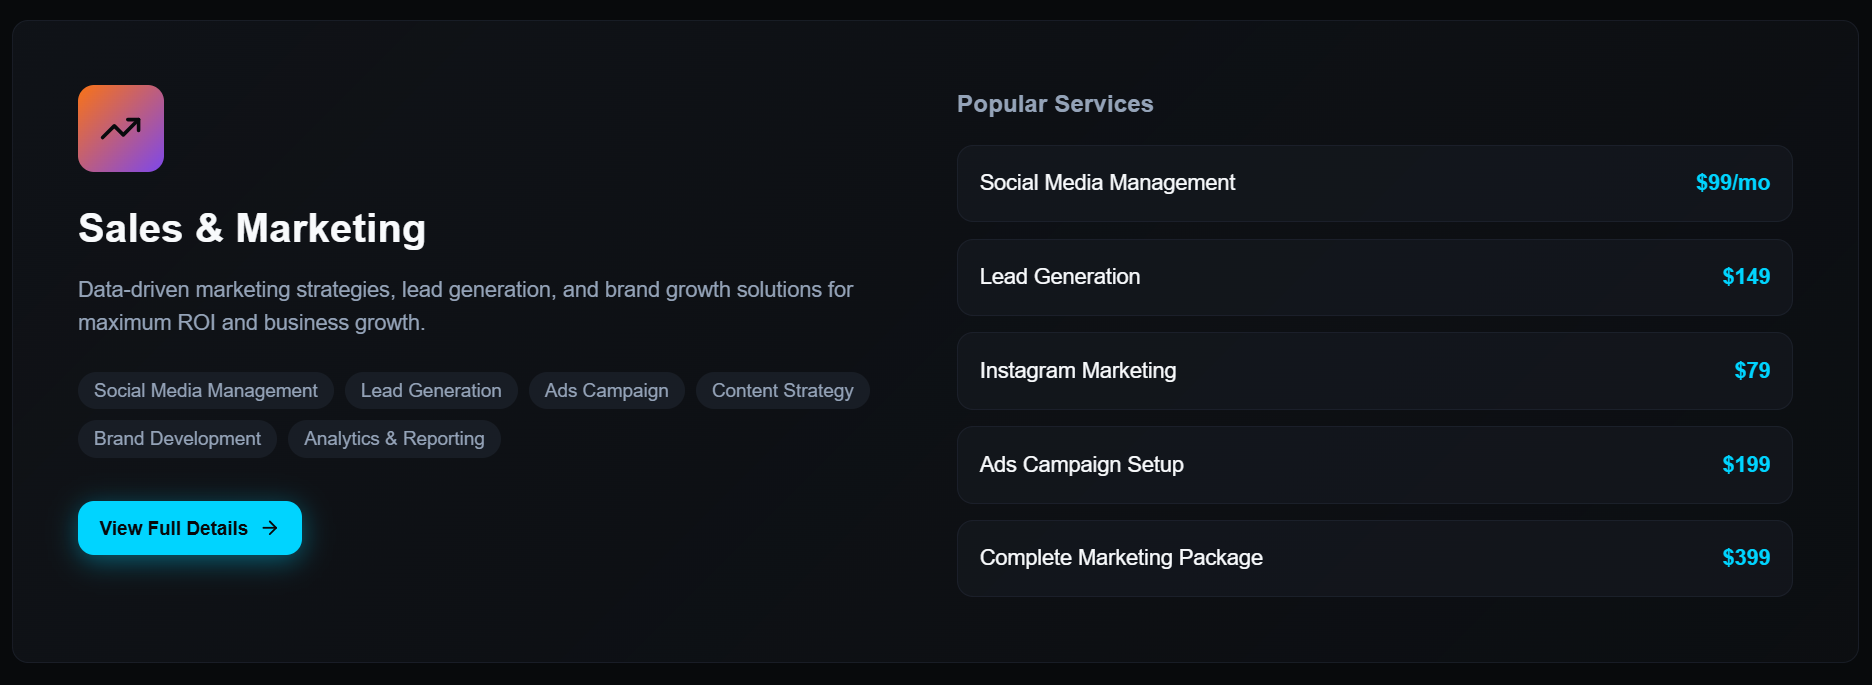Viewport: 1872px width, 685px height.
Task: Select the Instagram Marketing service
Action: click(1374, 371)
